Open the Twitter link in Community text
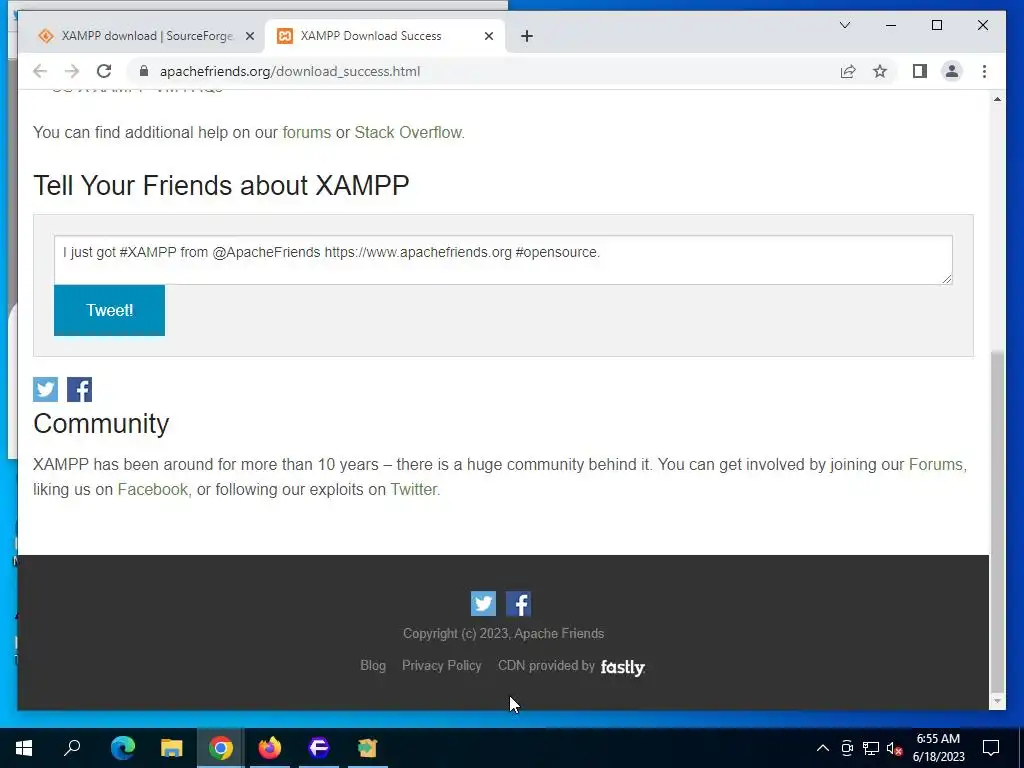 [413, 489]
